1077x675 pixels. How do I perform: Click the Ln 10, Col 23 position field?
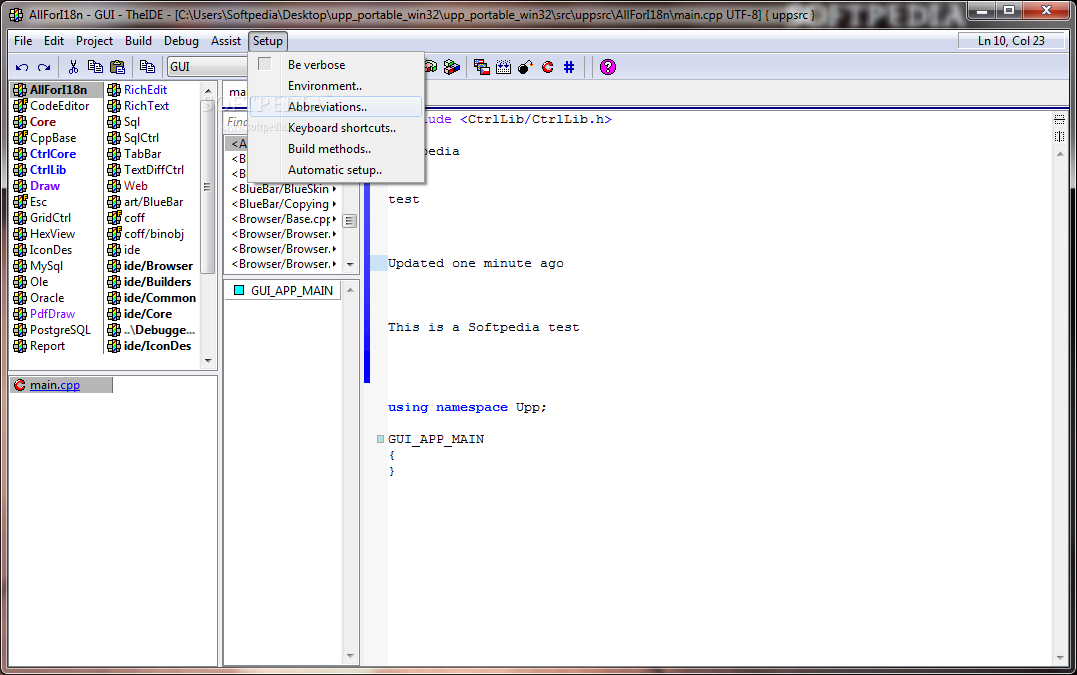pos(1011,41)
